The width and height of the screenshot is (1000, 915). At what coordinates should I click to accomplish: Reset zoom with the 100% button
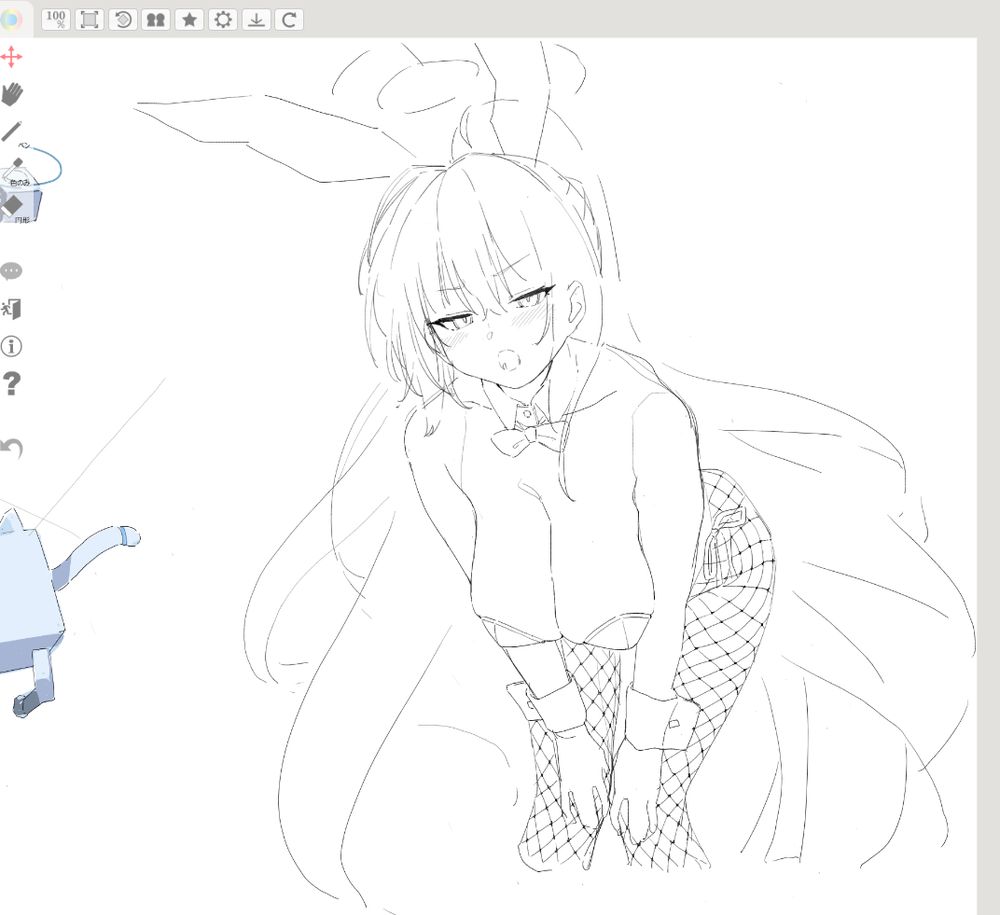click(56, 20)
